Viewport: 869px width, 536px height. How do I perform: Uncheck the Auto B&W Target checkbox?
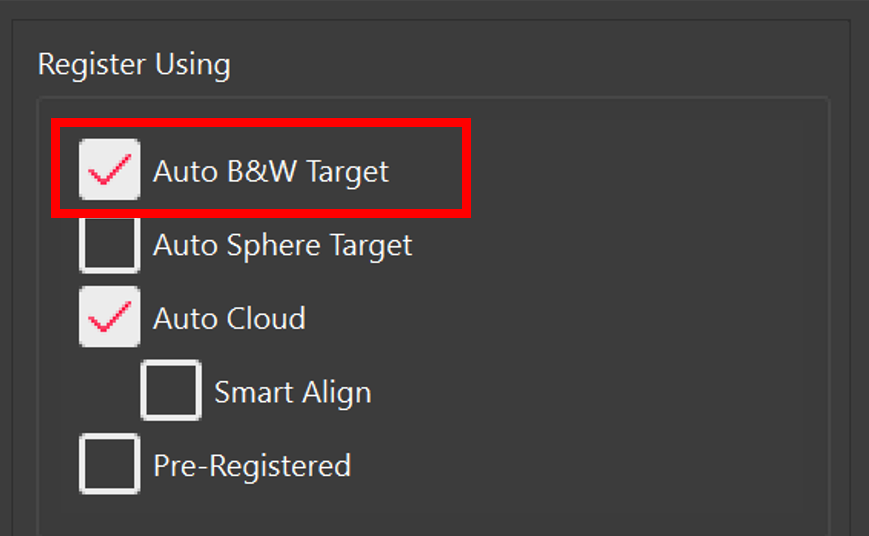coord(109,171)
